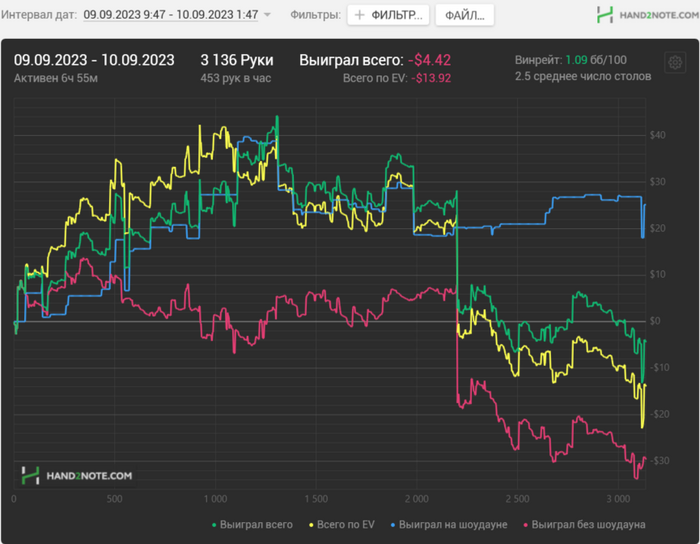Click the 'Выиграл всего: -$4.42' total
The image size is (700, 544).
pos(375,60)
